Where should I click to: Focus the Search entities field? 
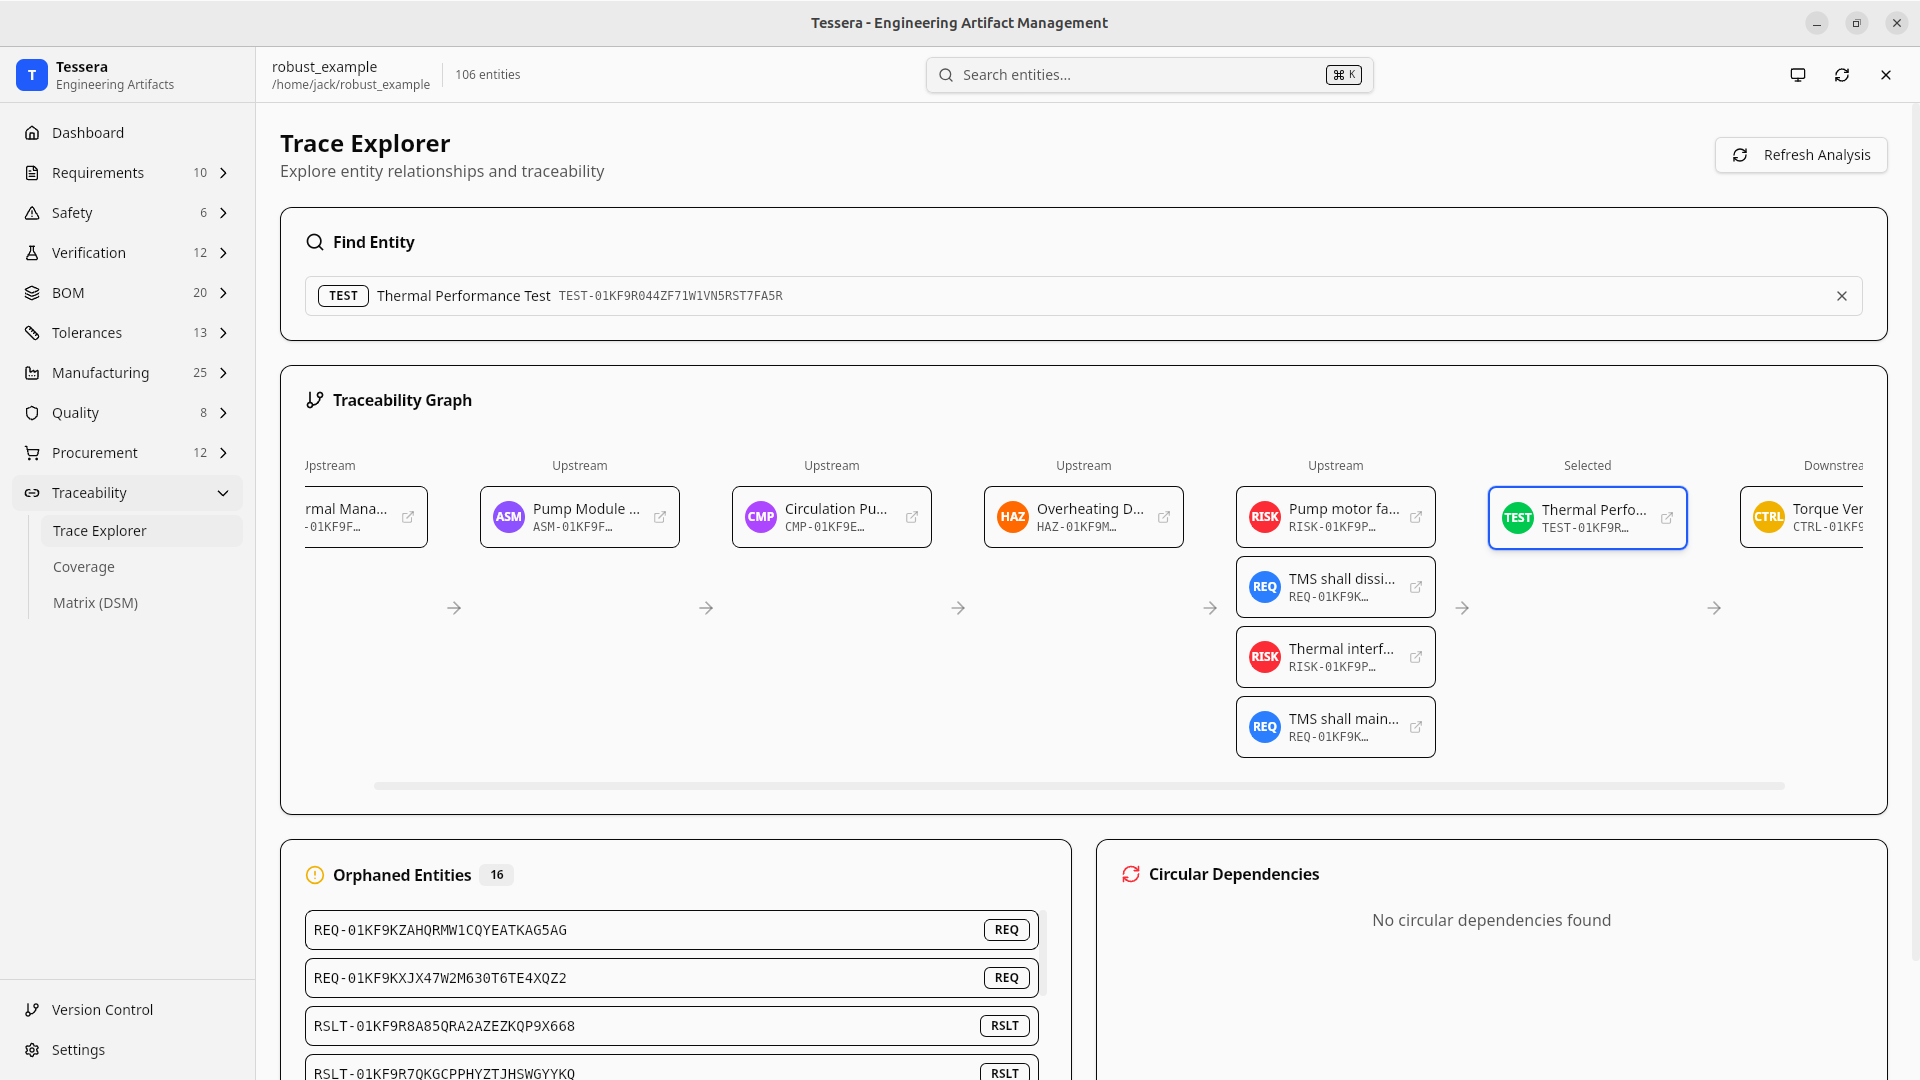click(1140, 75)
